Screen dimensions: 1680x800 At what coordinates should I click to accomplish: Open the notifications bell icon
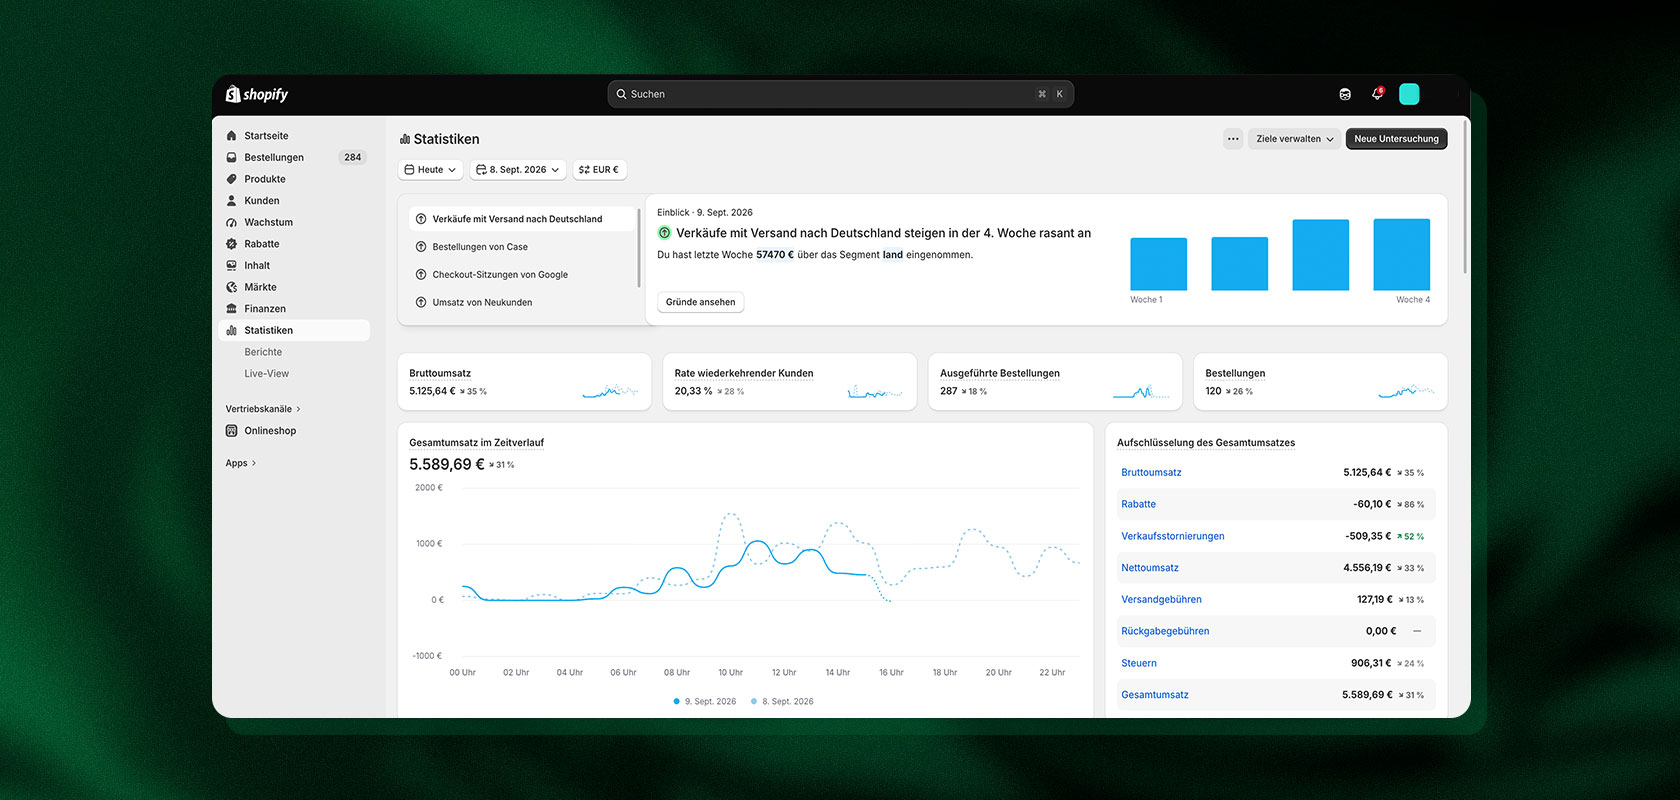(x=1377, y=94)
